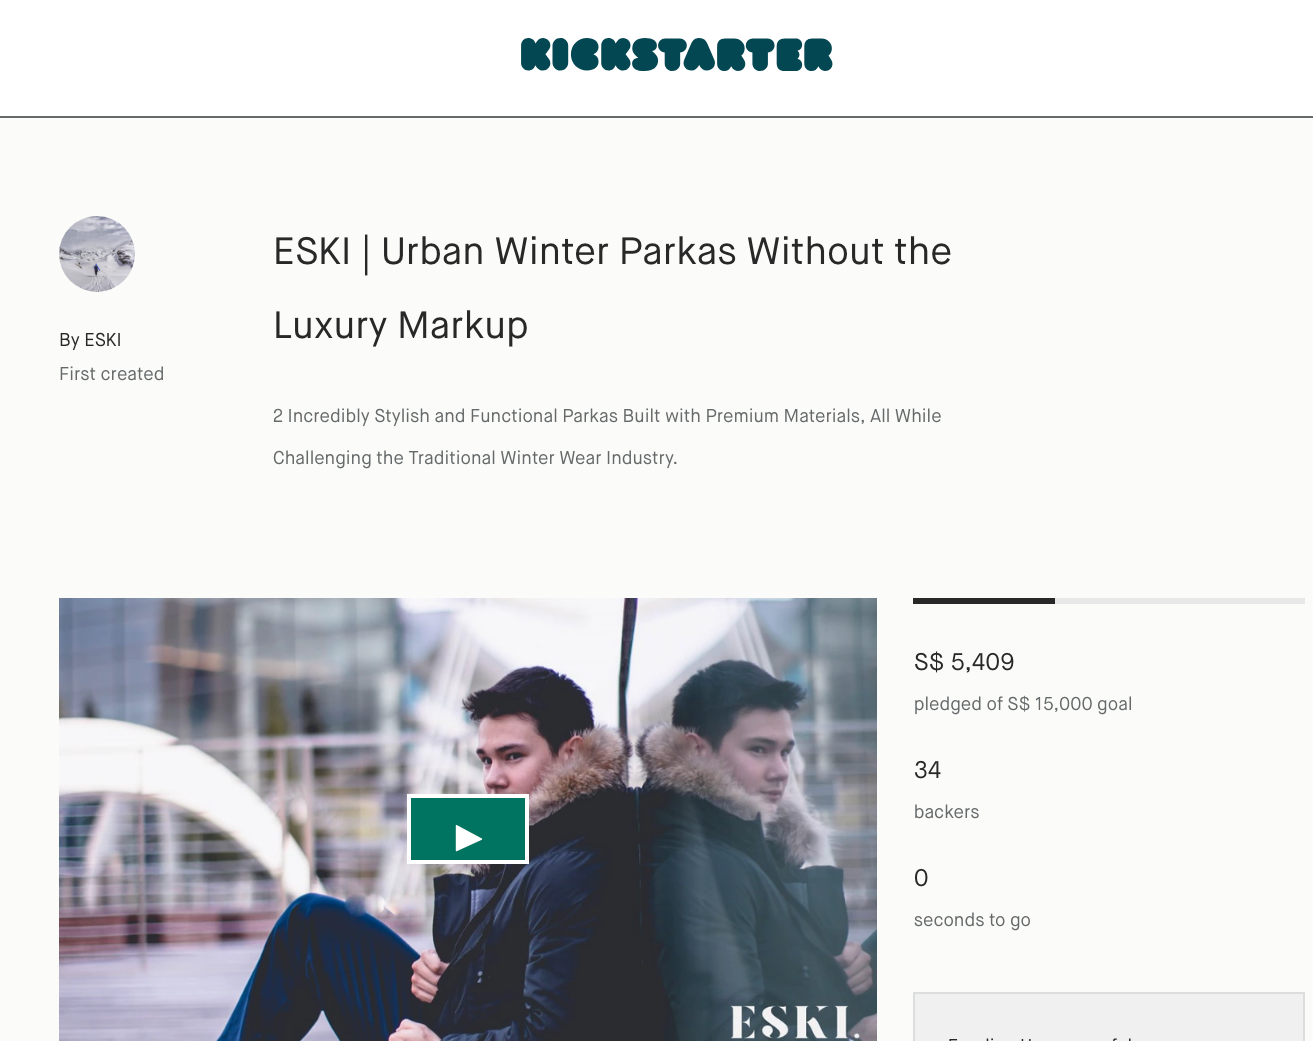Click the Urban Winter Parkas project title

[612, 288]
